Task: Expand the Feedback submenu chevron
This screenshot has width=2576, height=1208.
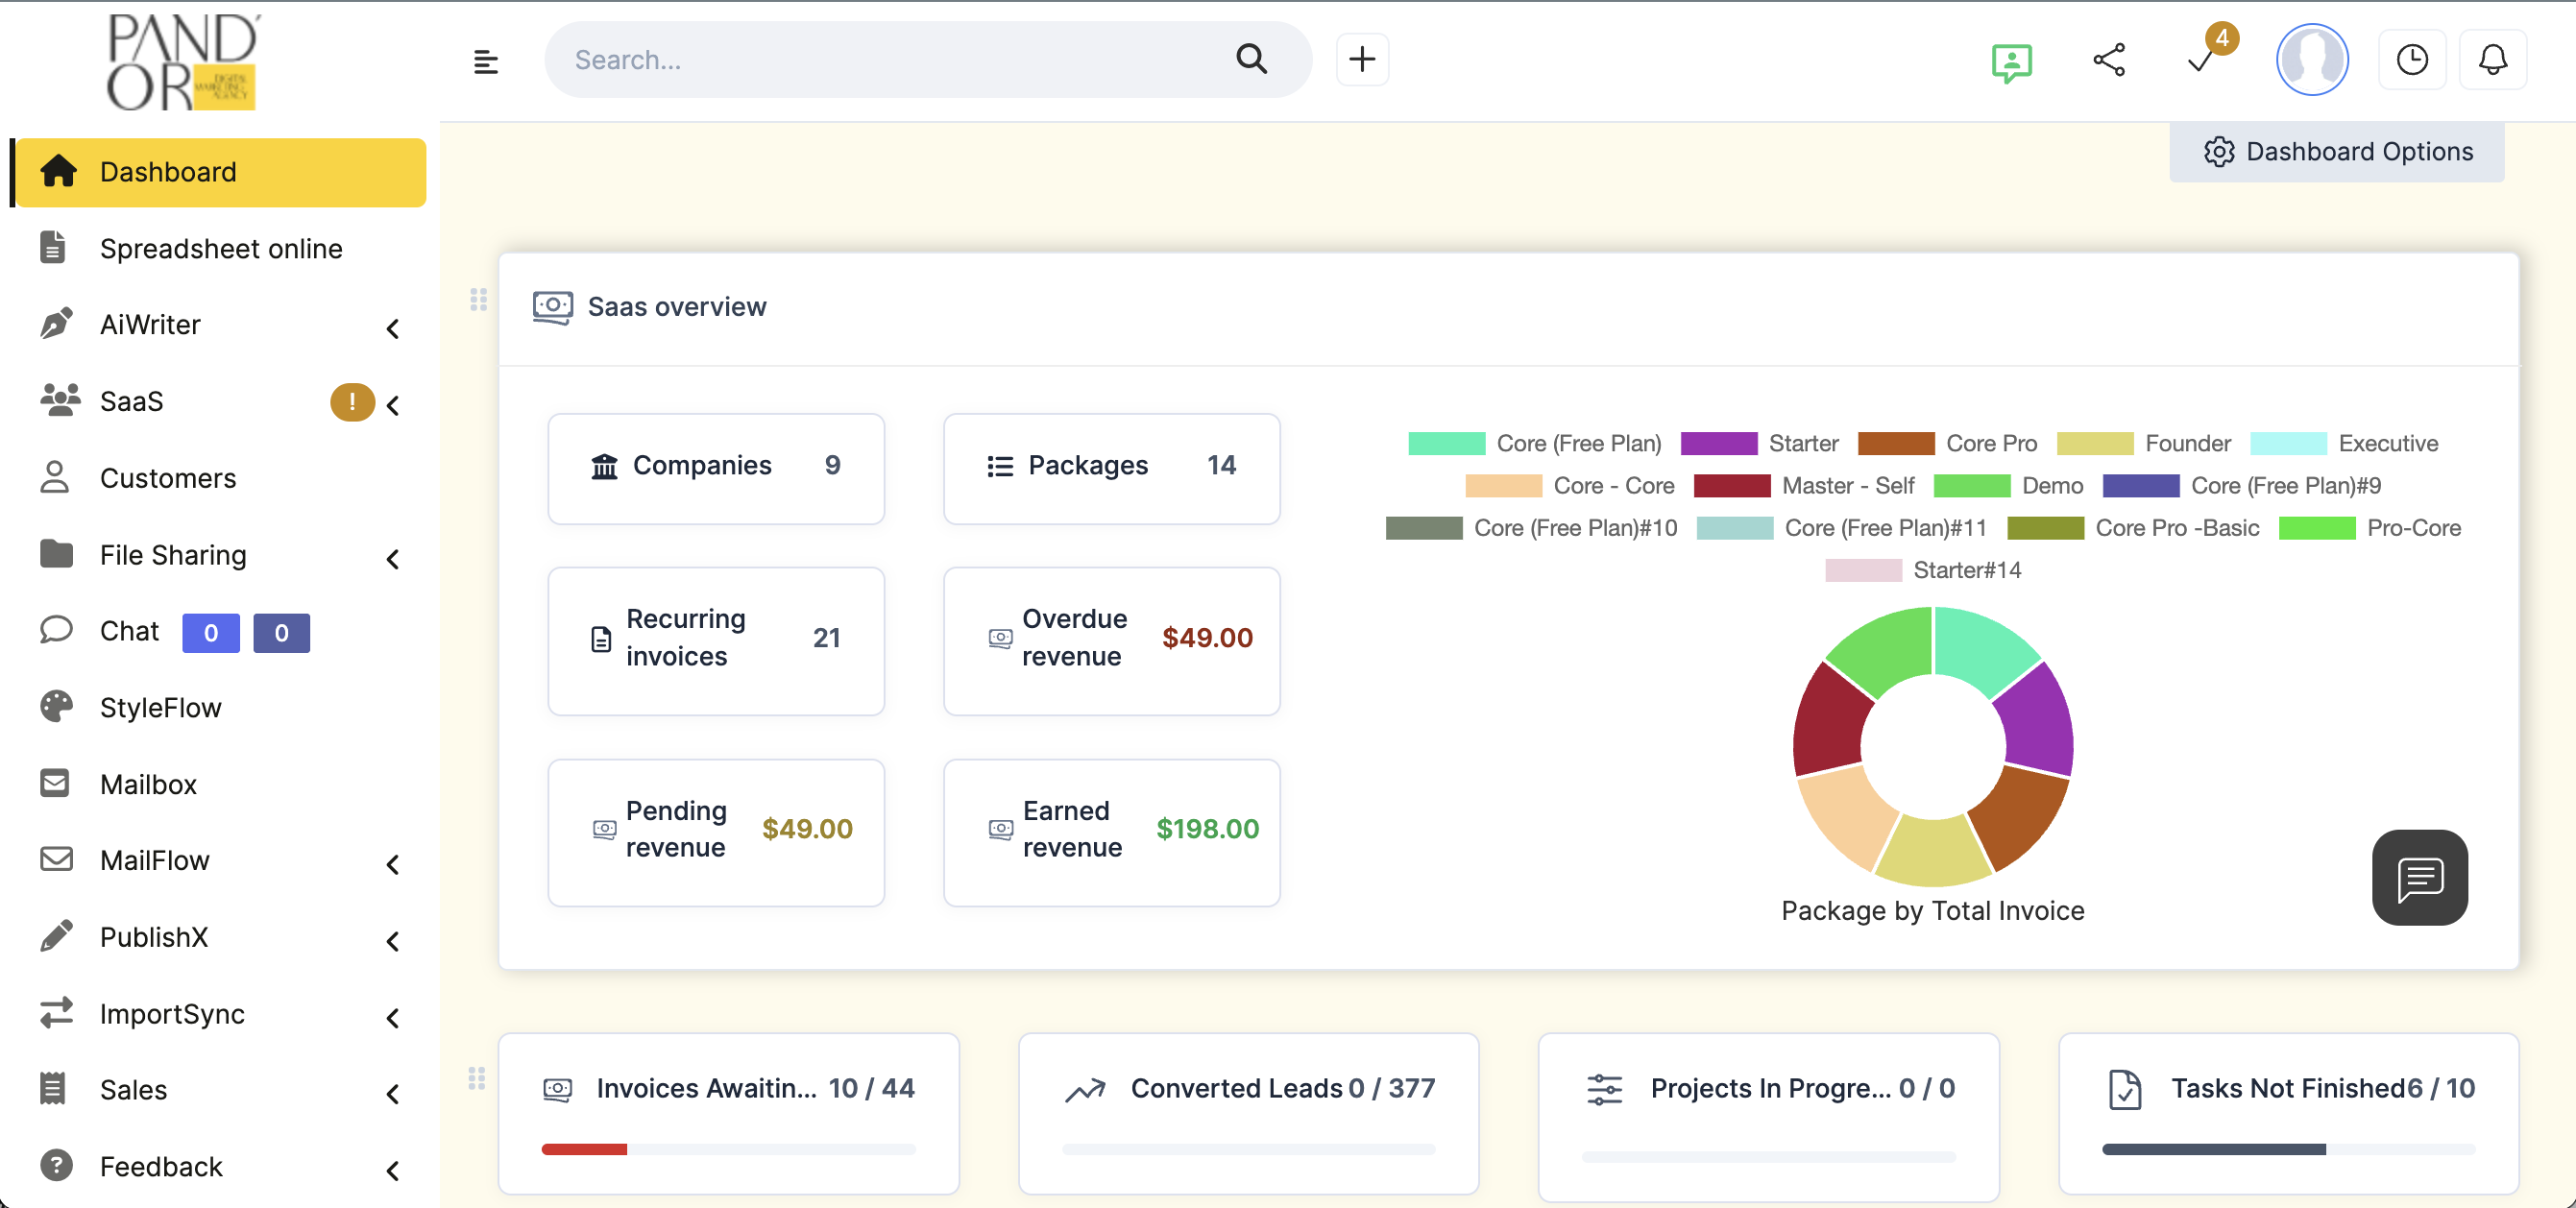Action: click(393, 1170)
